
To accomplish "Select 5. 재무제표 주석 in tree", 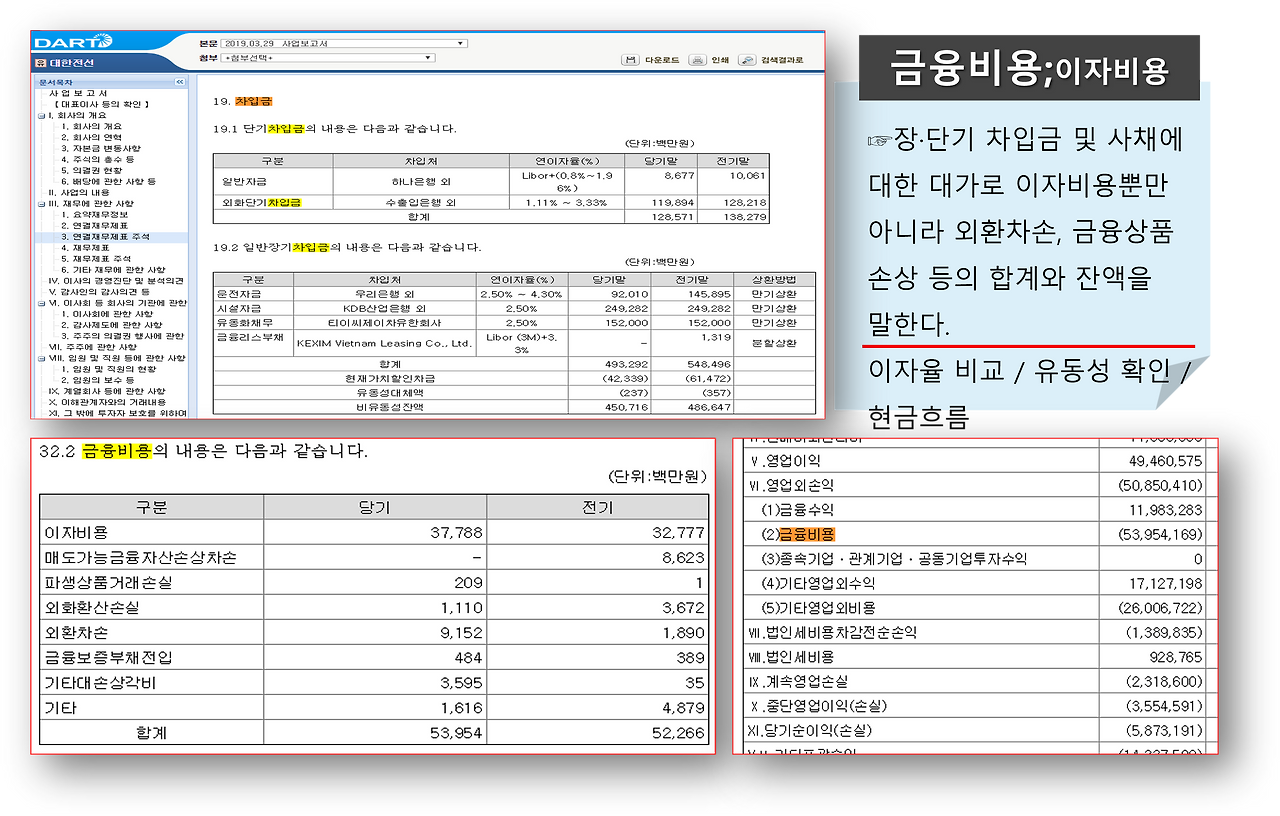I will point(95,259).
